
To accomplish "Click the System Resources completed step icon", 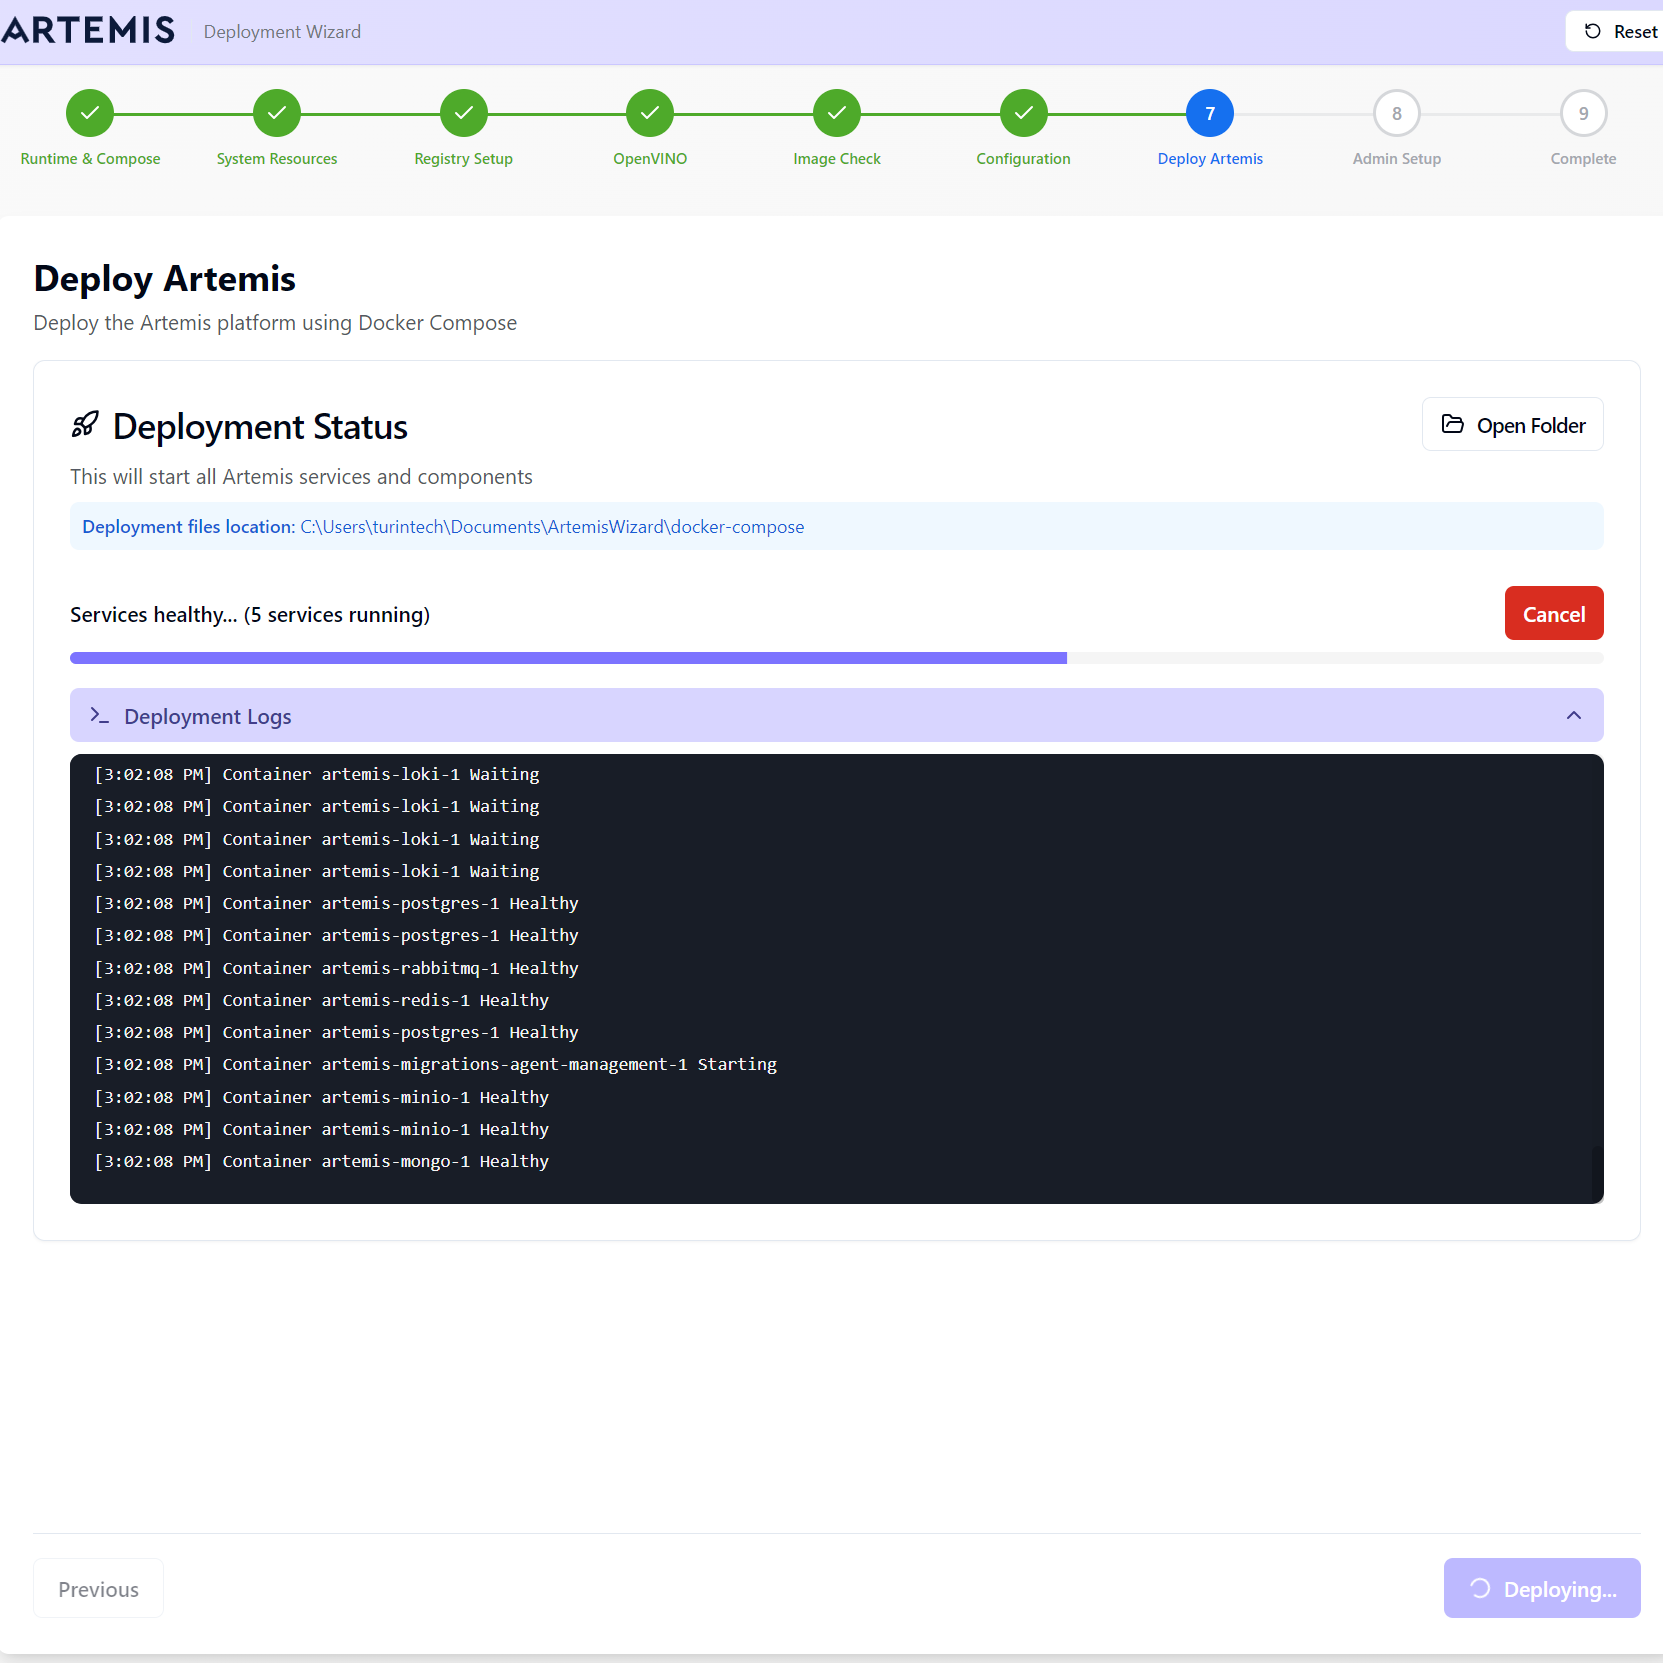I will (x=277, y=113).
